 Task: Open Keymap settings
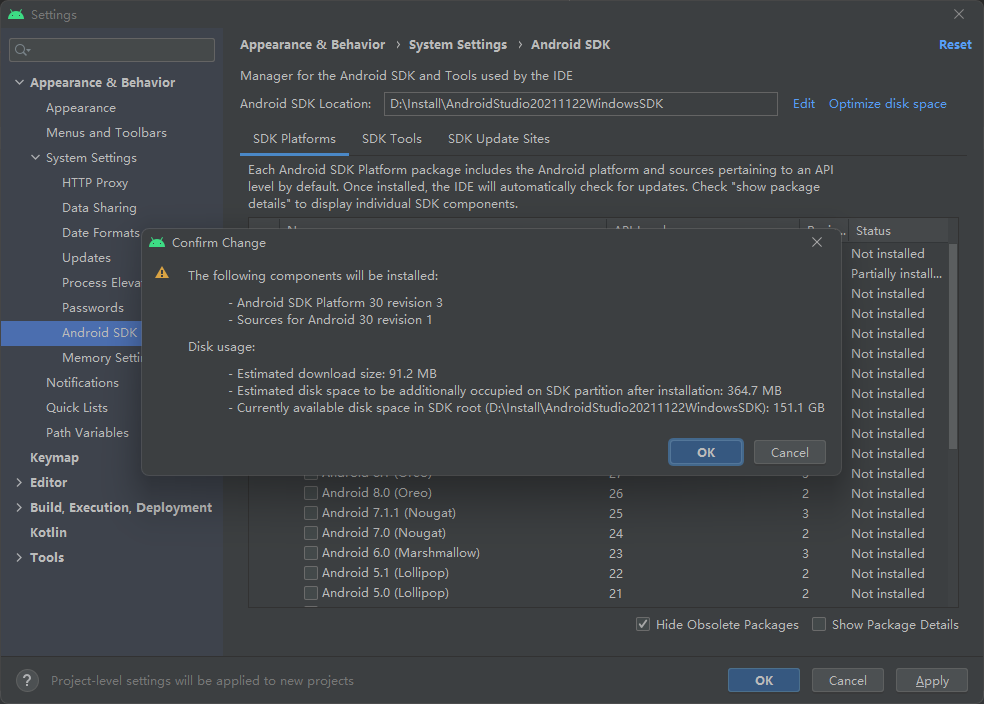point(55,458)
